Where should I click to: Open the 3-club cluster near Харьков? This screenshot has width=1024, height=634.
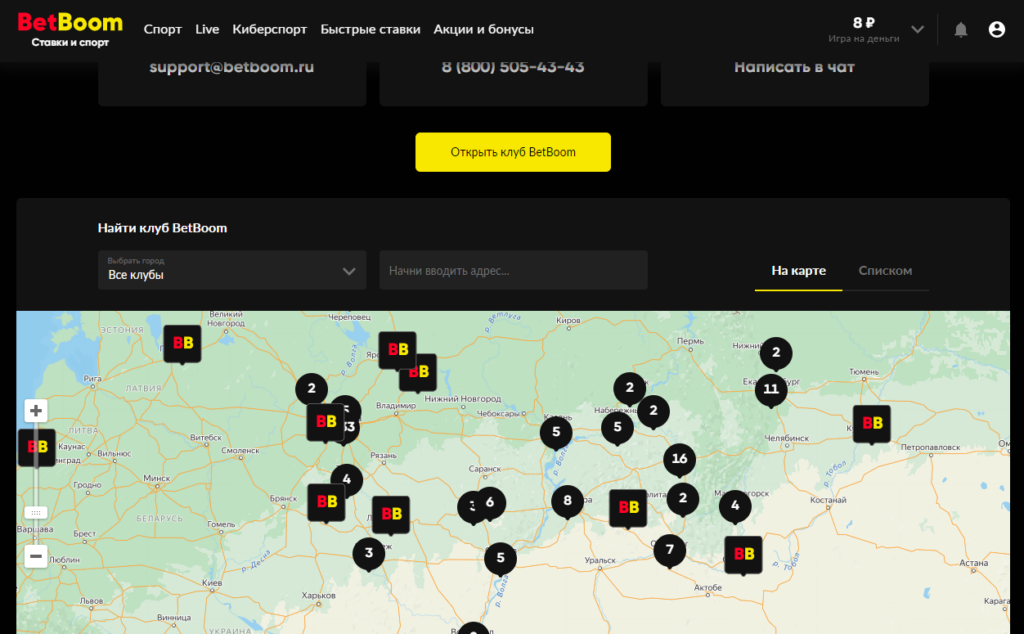(x=369, y=553)
